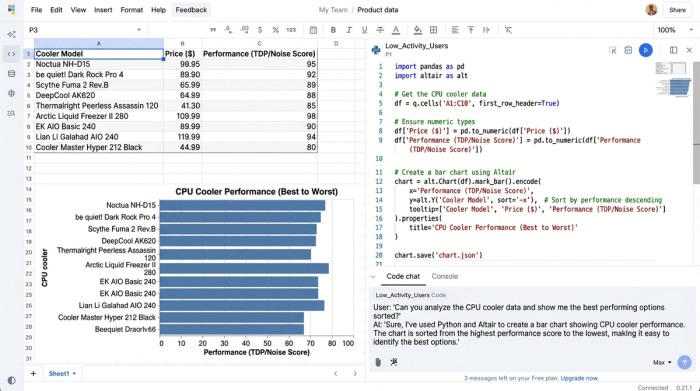This screenshot has width=700, height=391.
Task: Click the My Team breadcrumb link
Action: tap(333, 10)
